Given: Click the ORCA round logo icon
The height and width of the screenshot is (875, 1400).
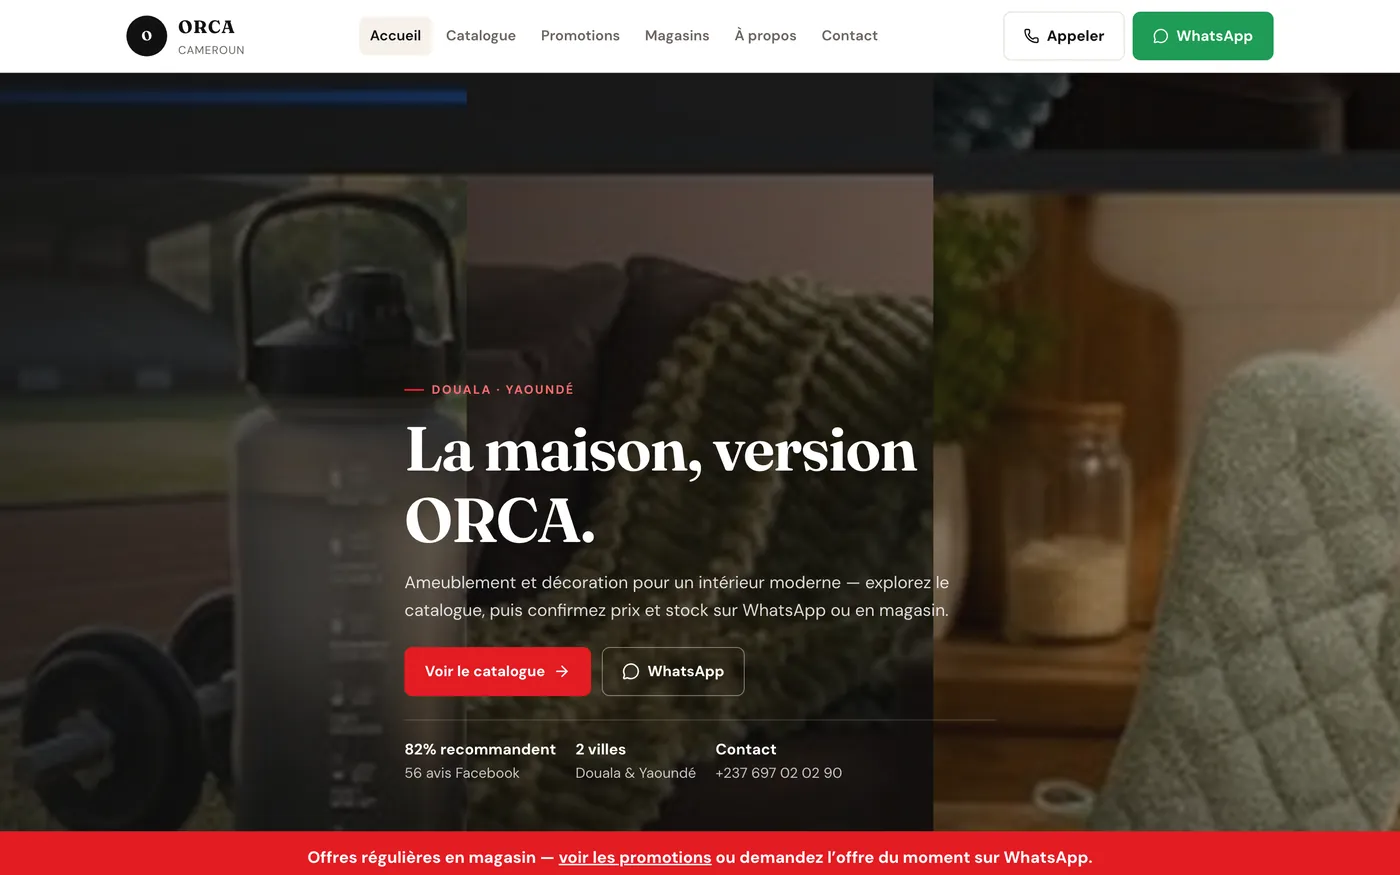Looking at the screenshot, I should tap(146, 36).
